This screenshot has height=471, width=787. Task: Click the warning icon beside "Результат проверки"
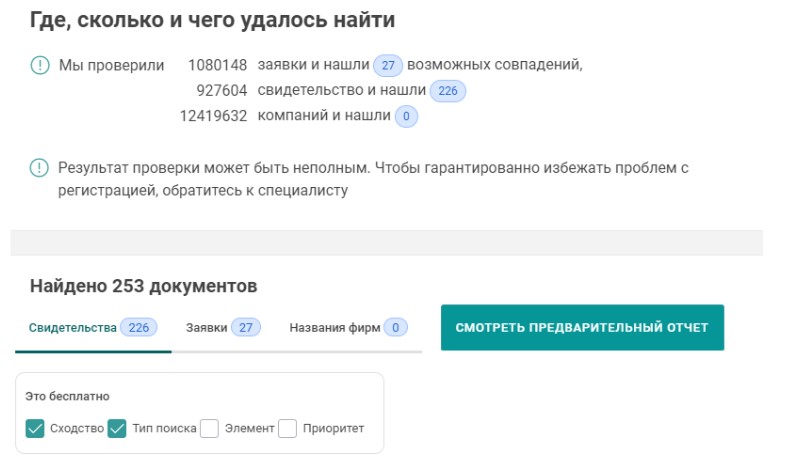(39, 168)
